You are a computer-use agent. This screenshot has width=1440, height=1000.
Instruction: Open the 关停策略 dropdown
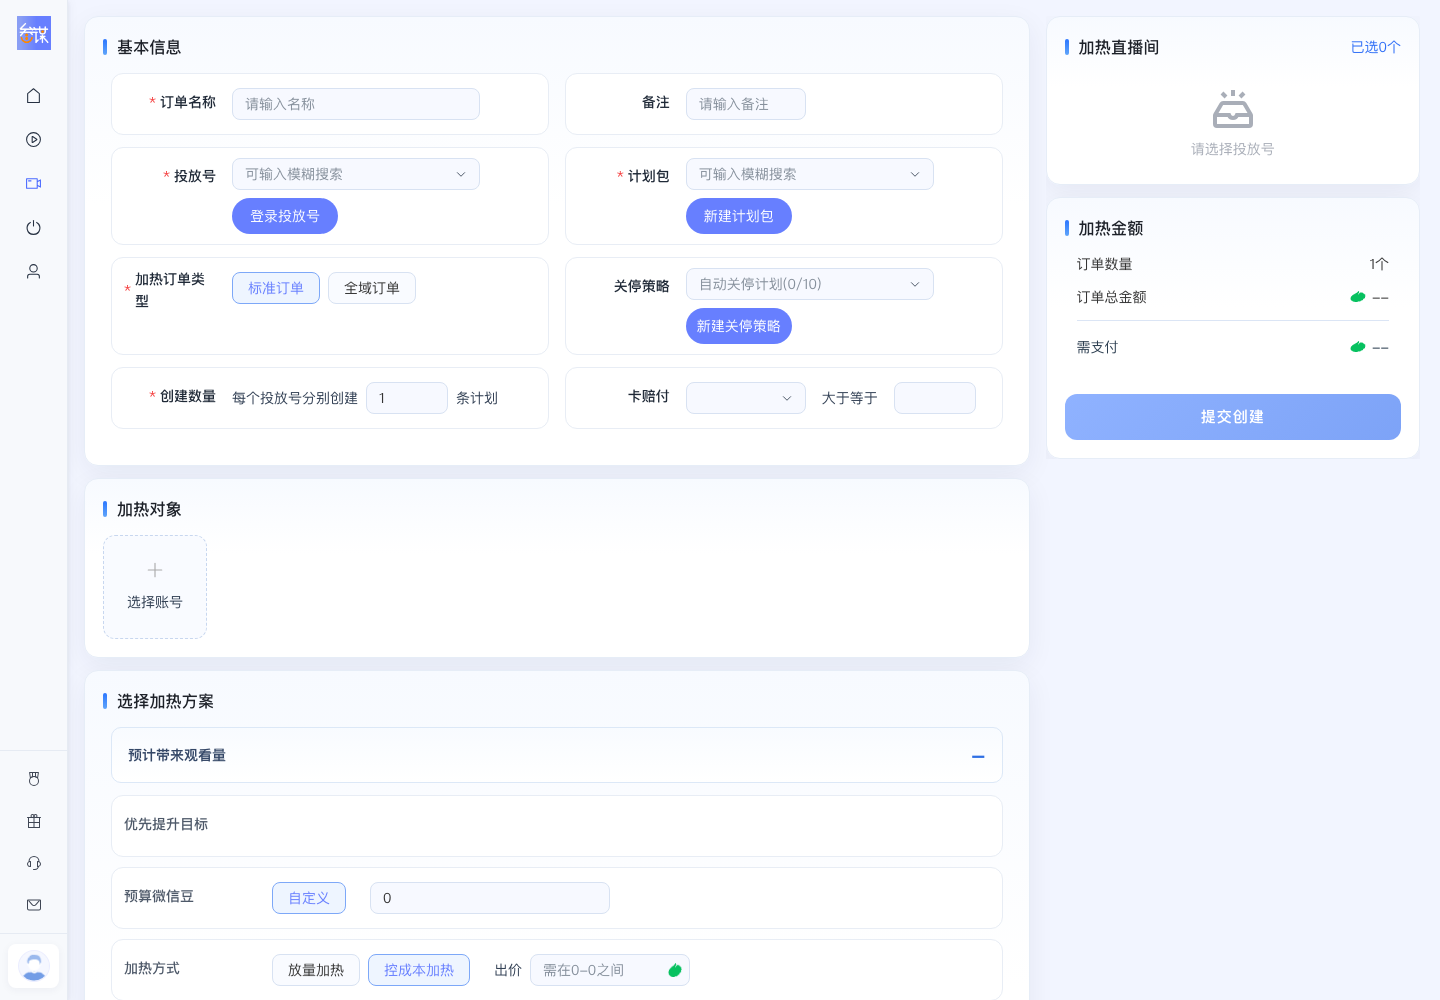tap(810, 284)
